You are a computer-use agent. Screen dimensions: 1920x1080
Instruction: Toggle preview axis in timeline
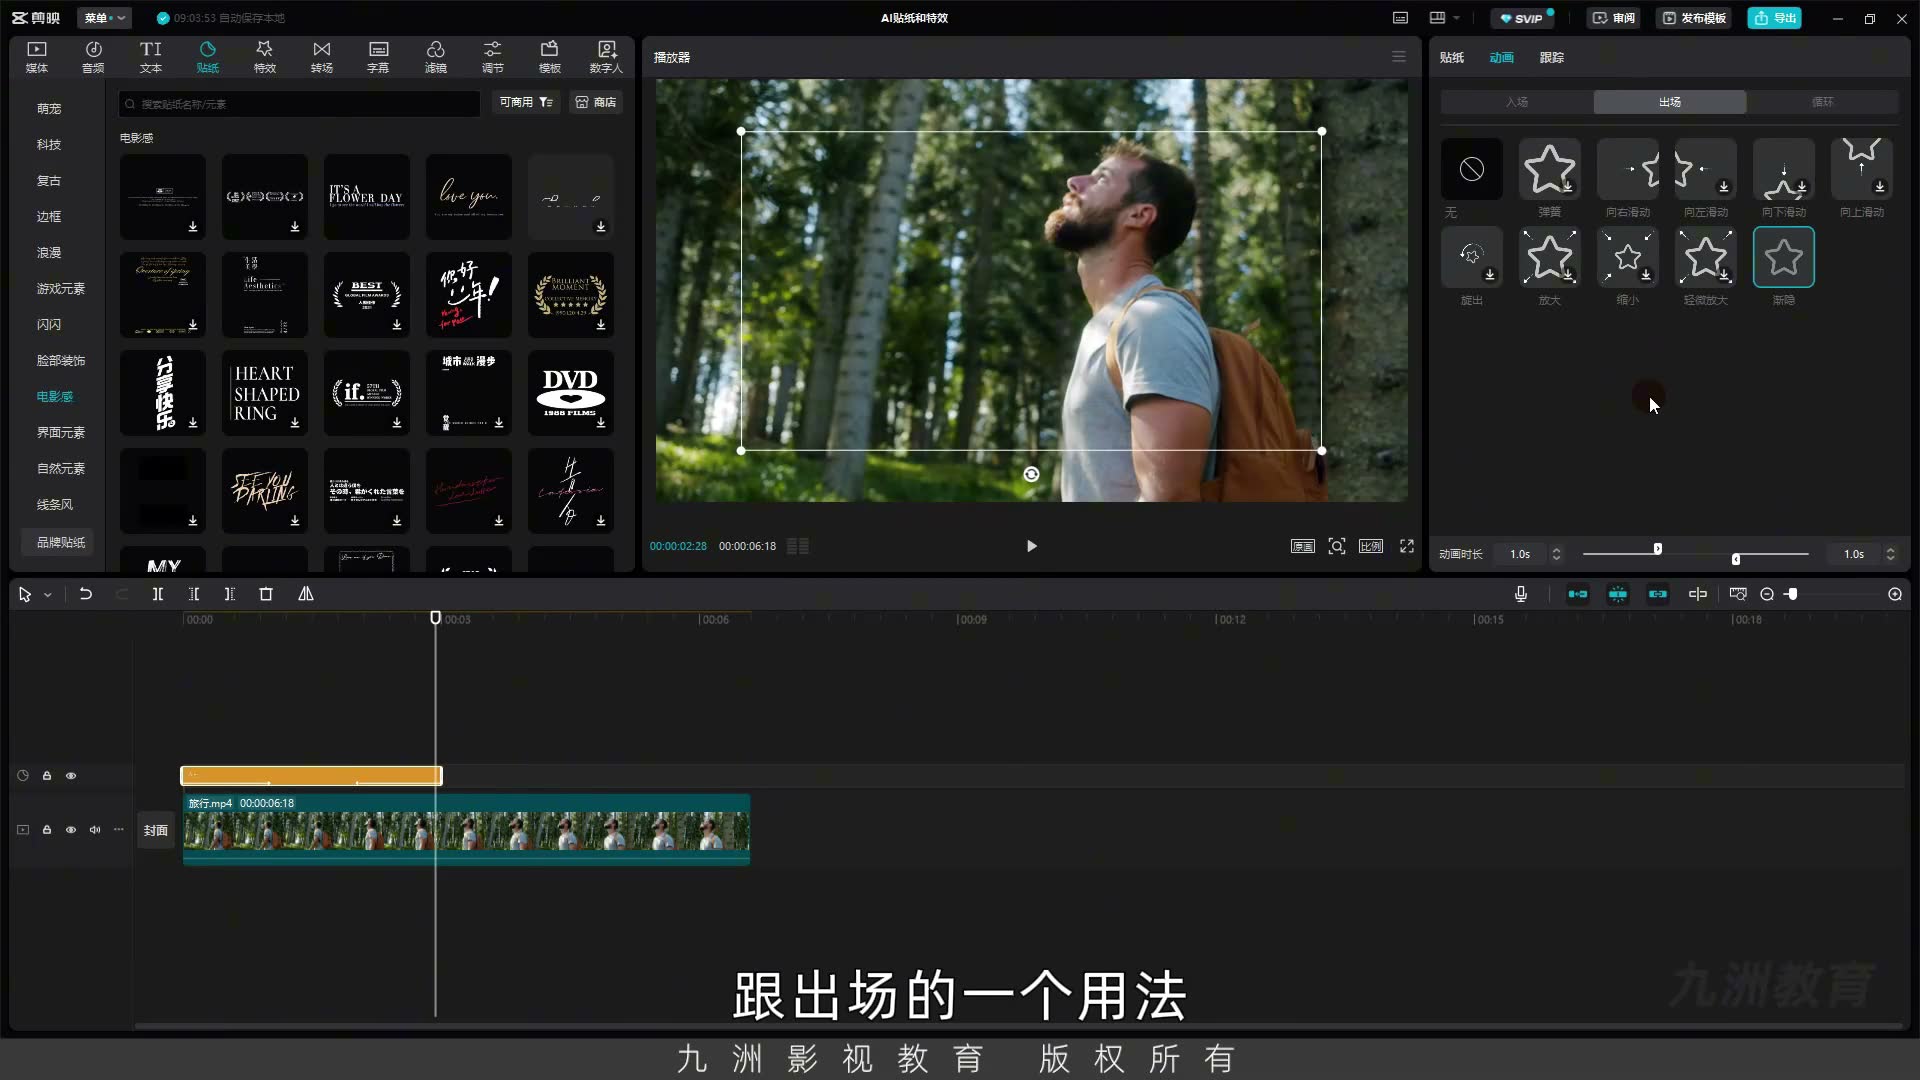(x=1698, y=594)
